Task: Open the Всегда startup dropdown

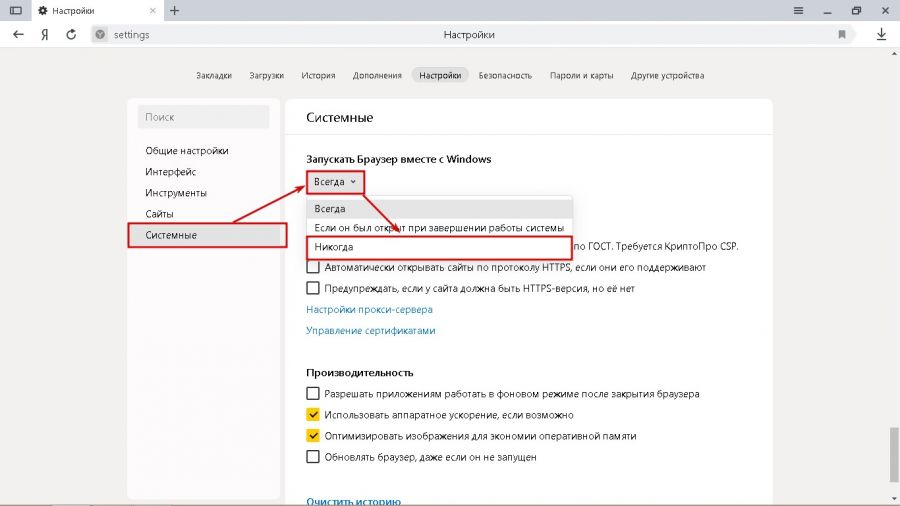Action: pos(335,182)
